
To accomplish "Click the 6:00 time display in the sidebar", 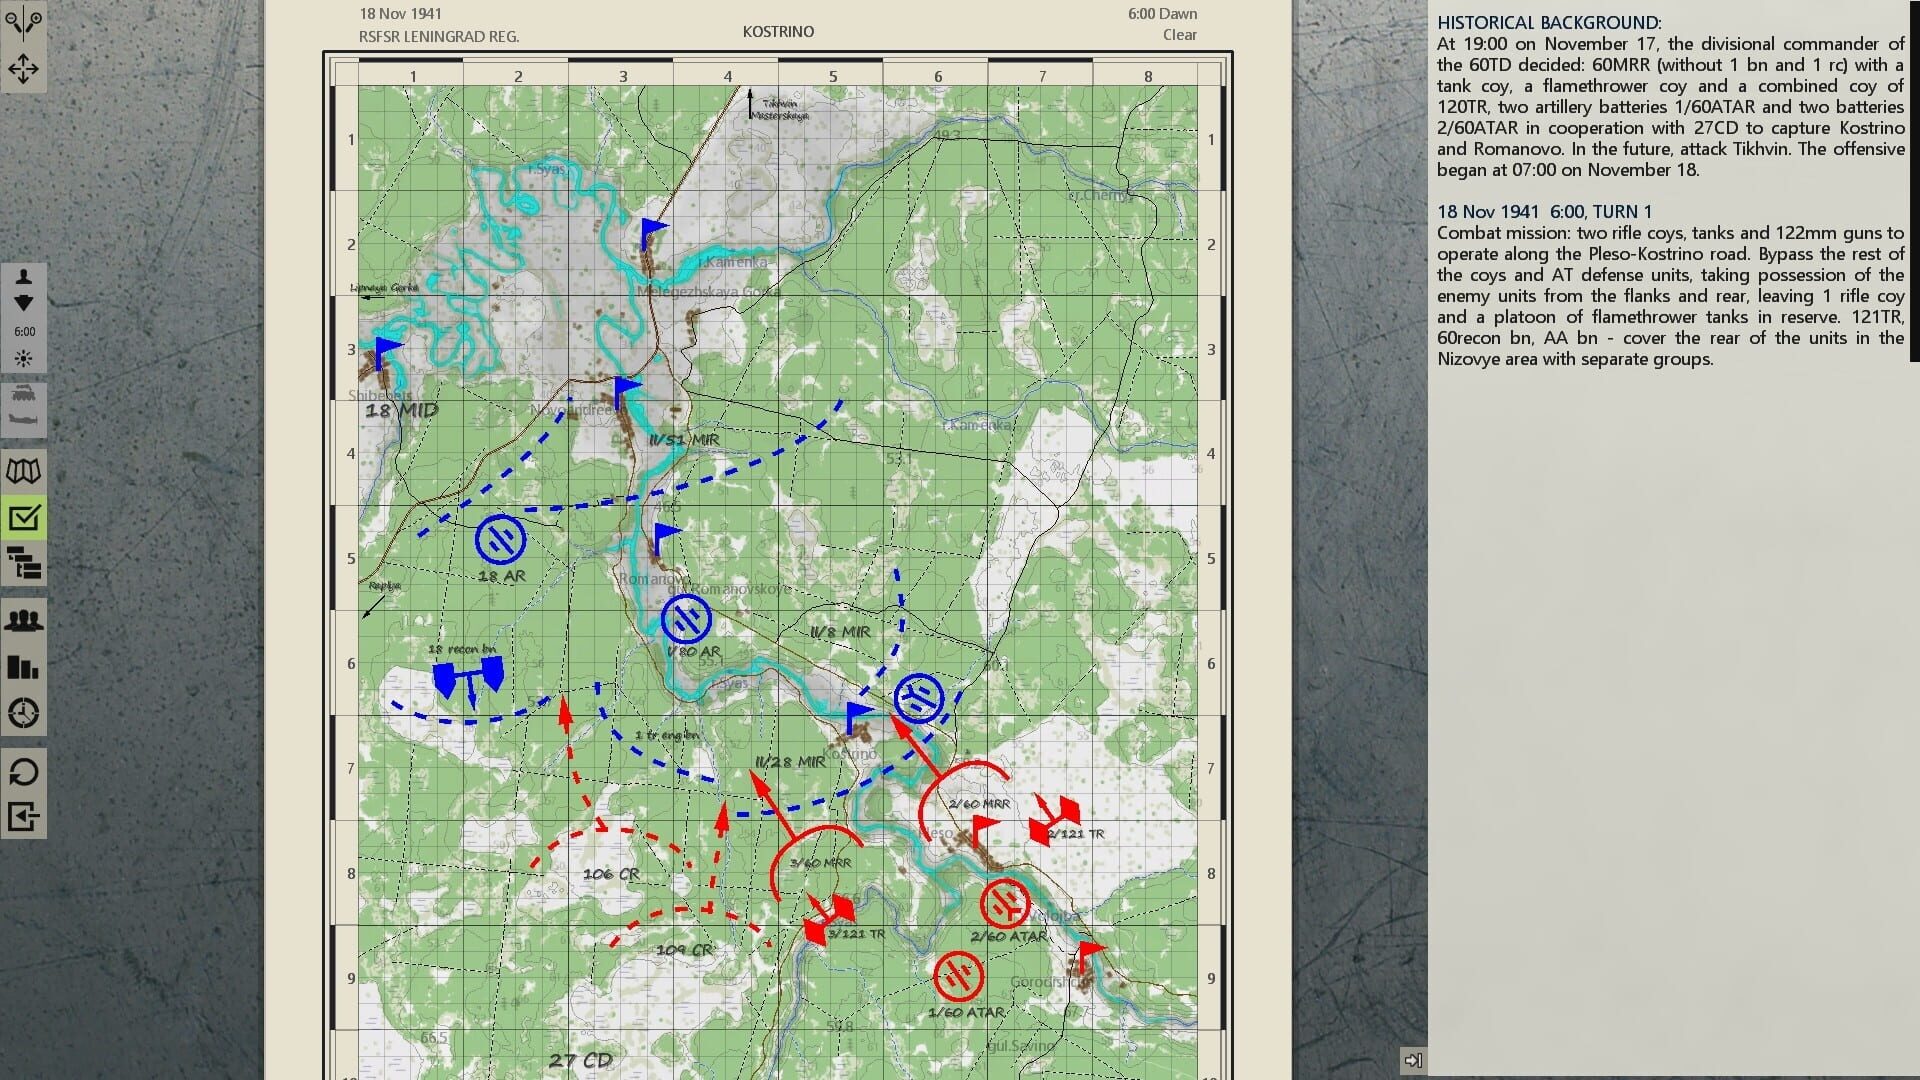I will [x=22, y=330].
